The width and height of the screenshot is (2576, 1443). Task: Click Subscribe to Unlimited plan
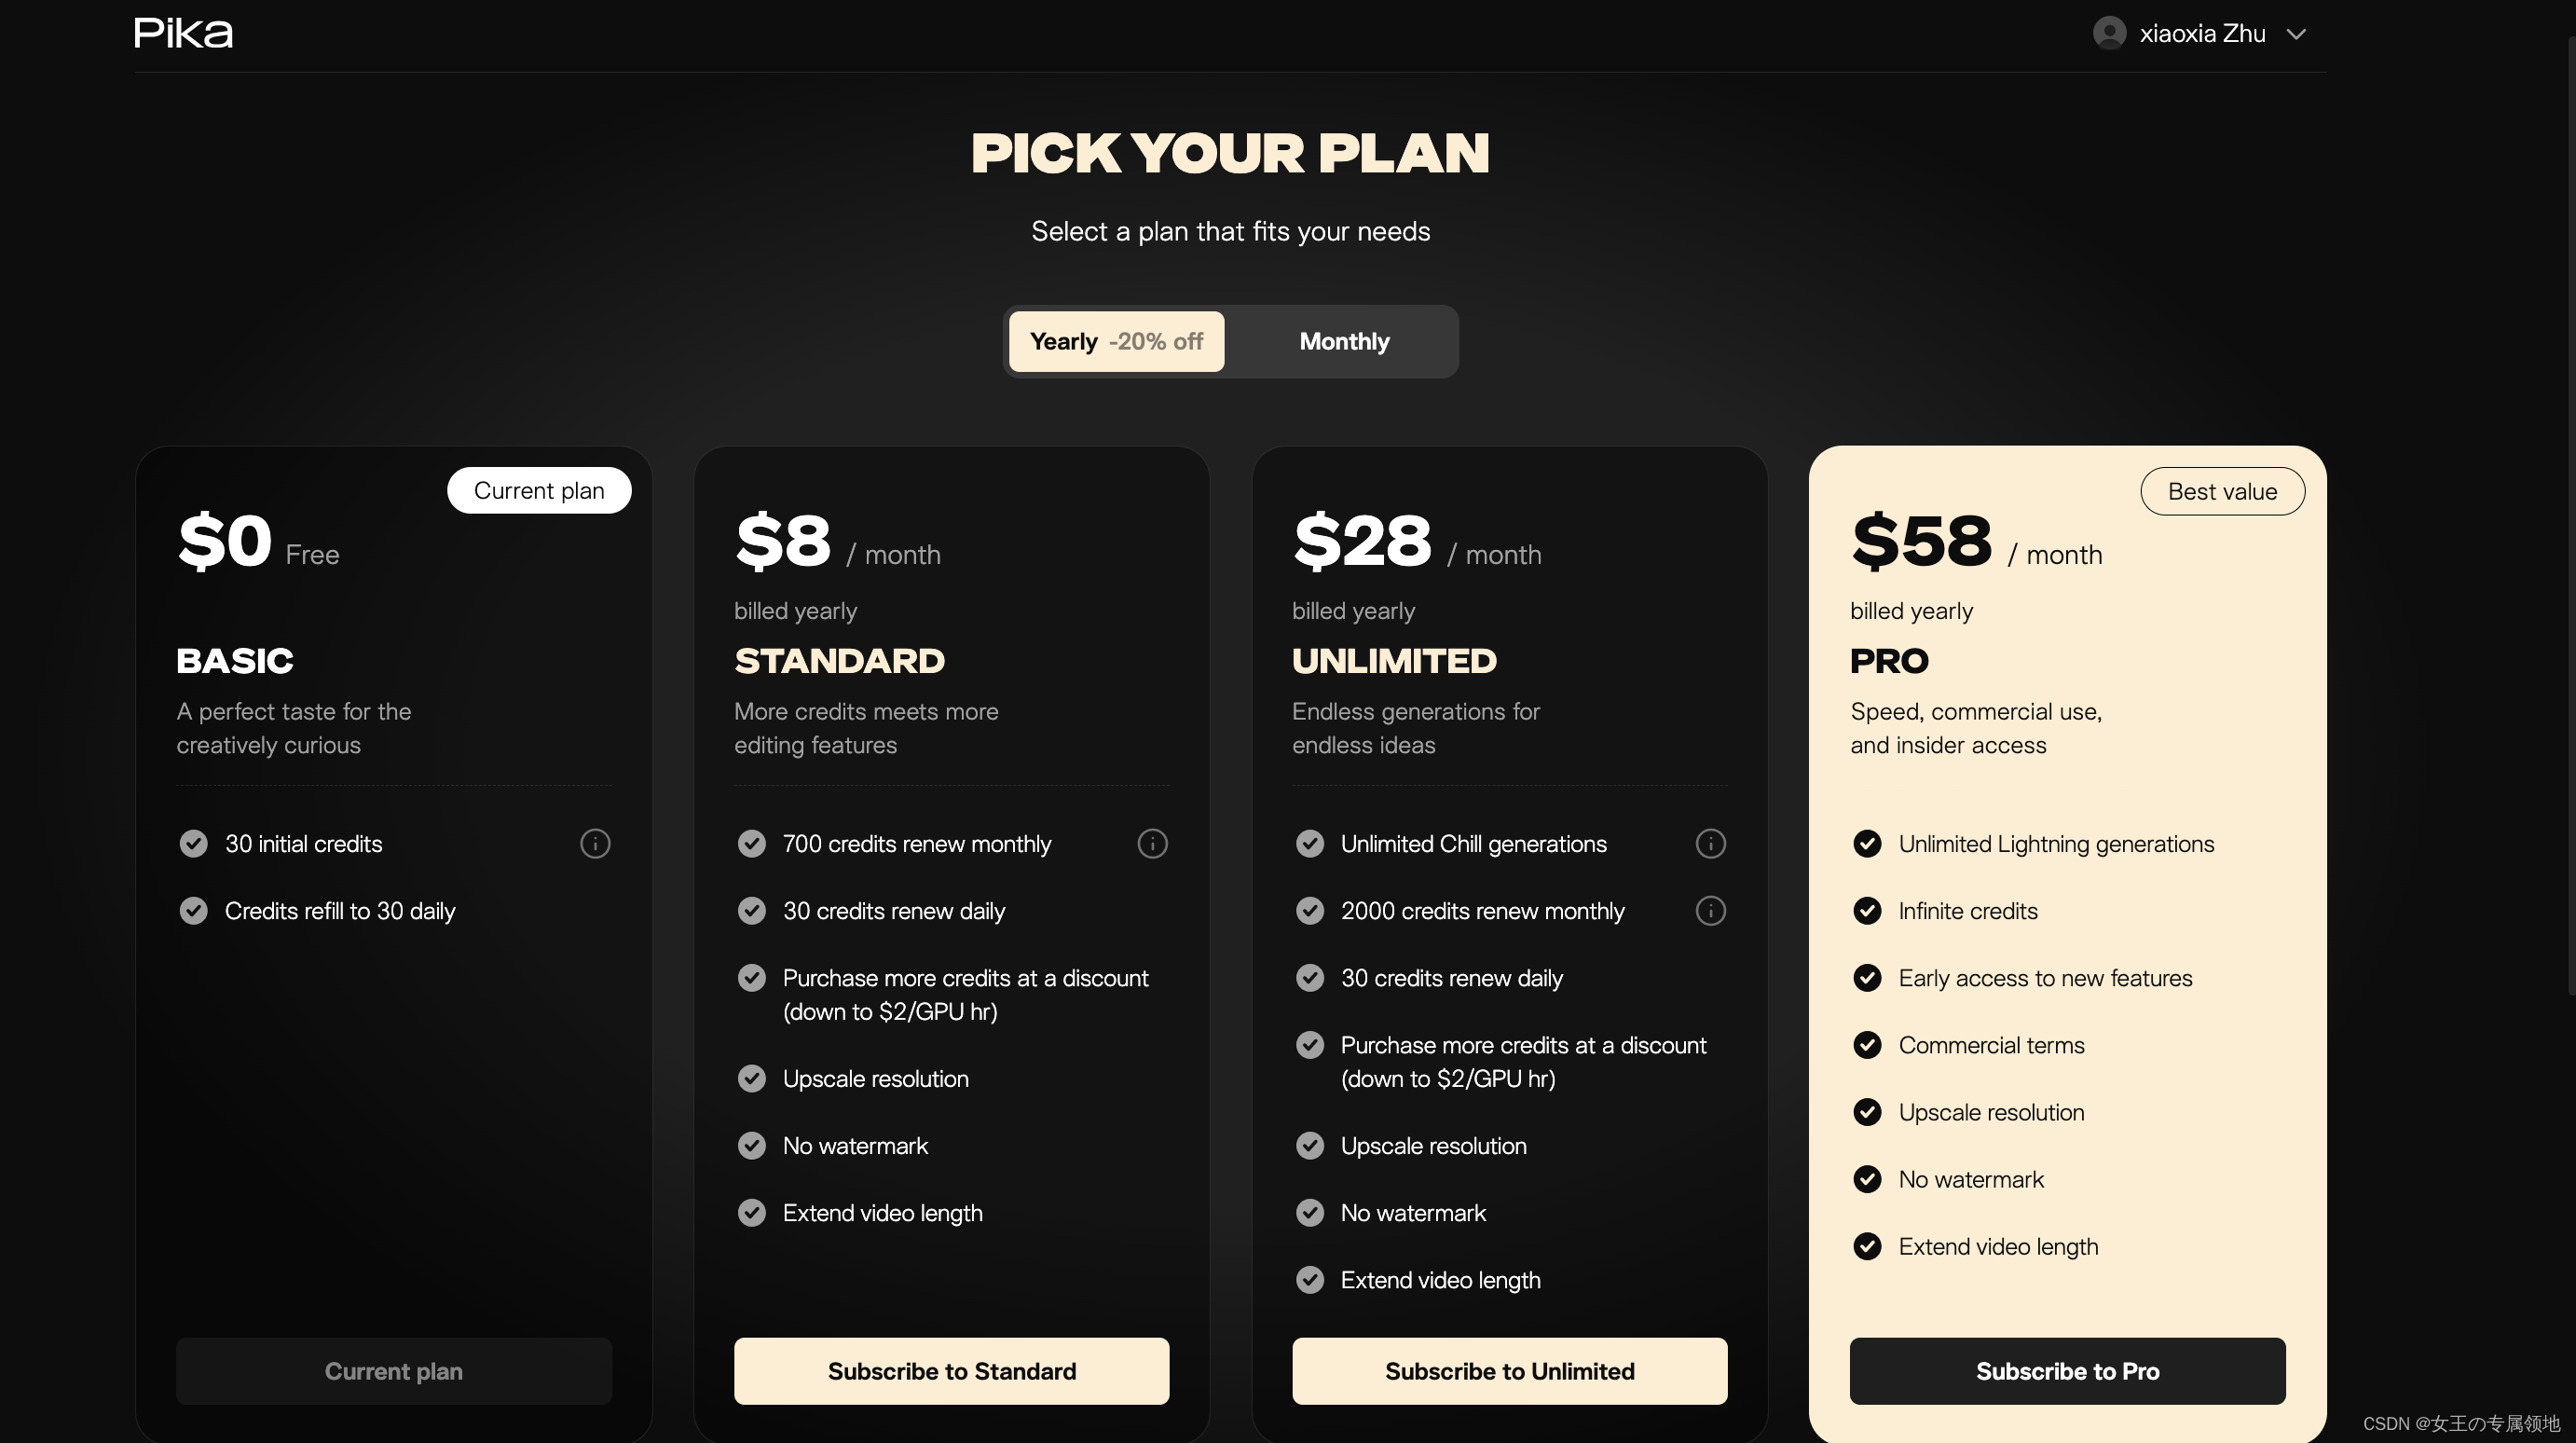tap(1509, 1370)
